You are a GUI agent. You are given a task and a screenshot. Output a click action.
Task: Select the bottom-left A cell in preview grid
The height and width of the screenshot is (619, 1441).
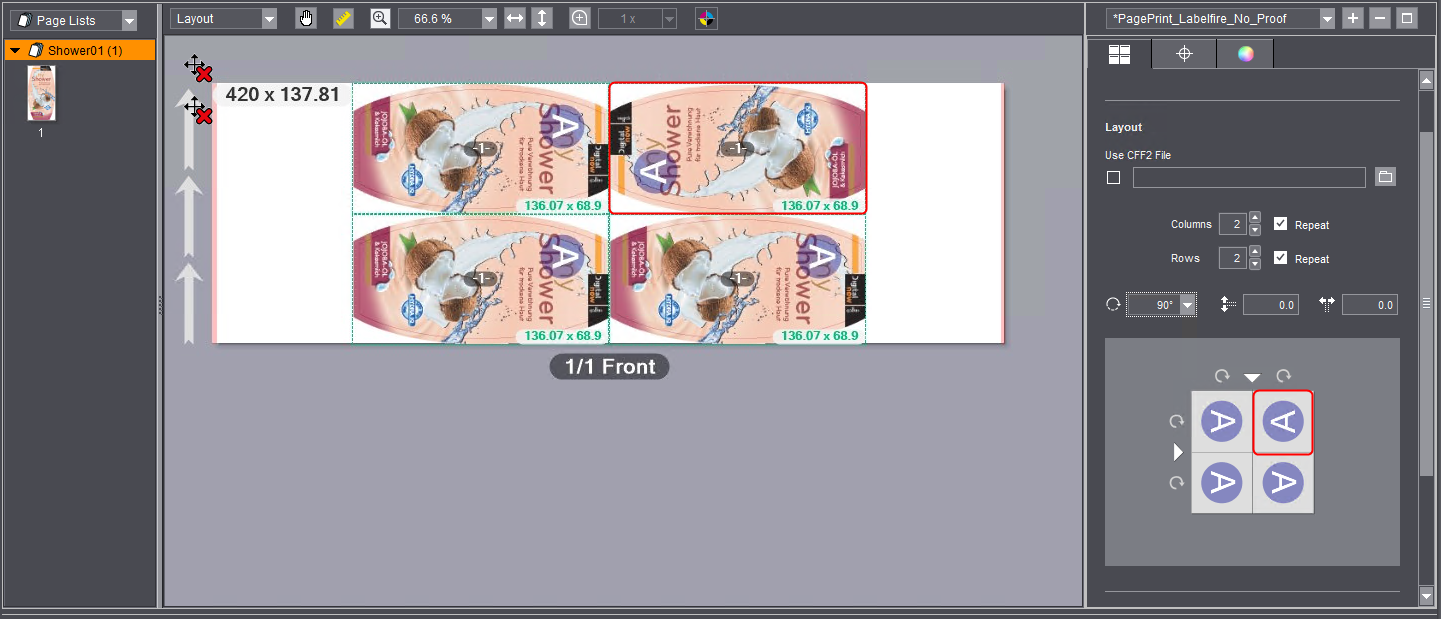pos(1222,483)
